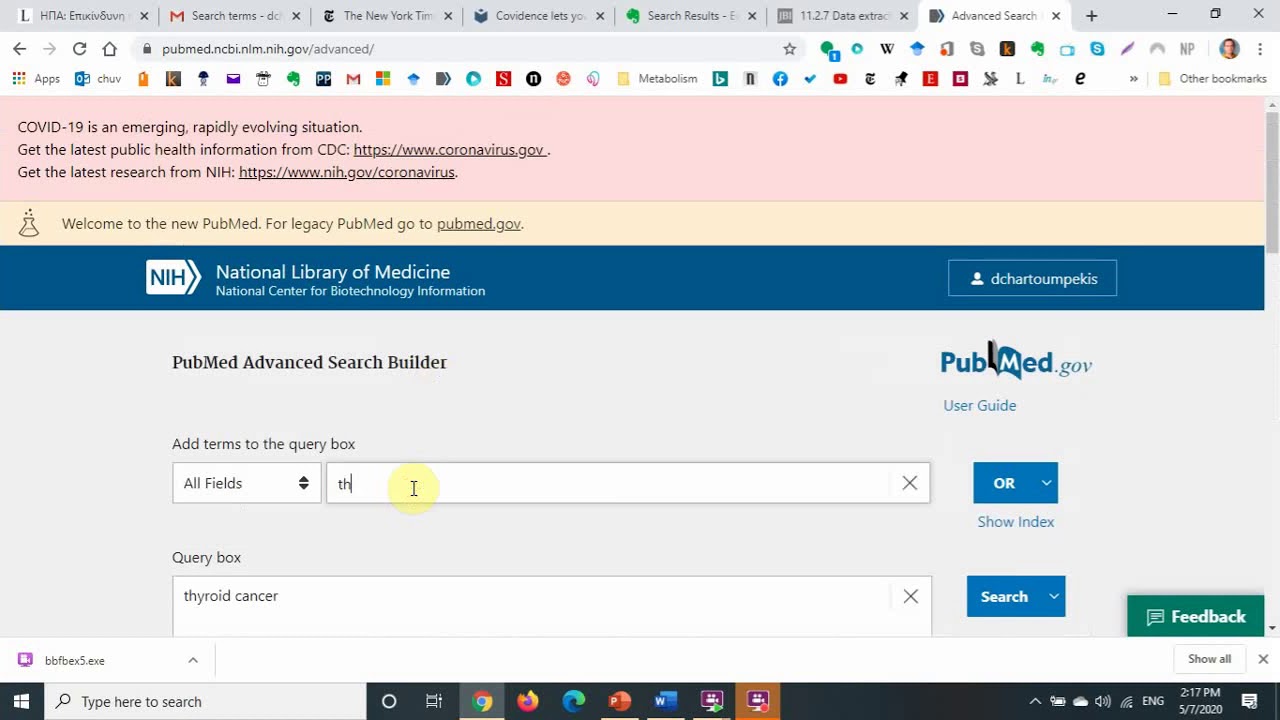Open the Chrome profile avatar
This screenshot has width=1280, height=720.
1230,49
